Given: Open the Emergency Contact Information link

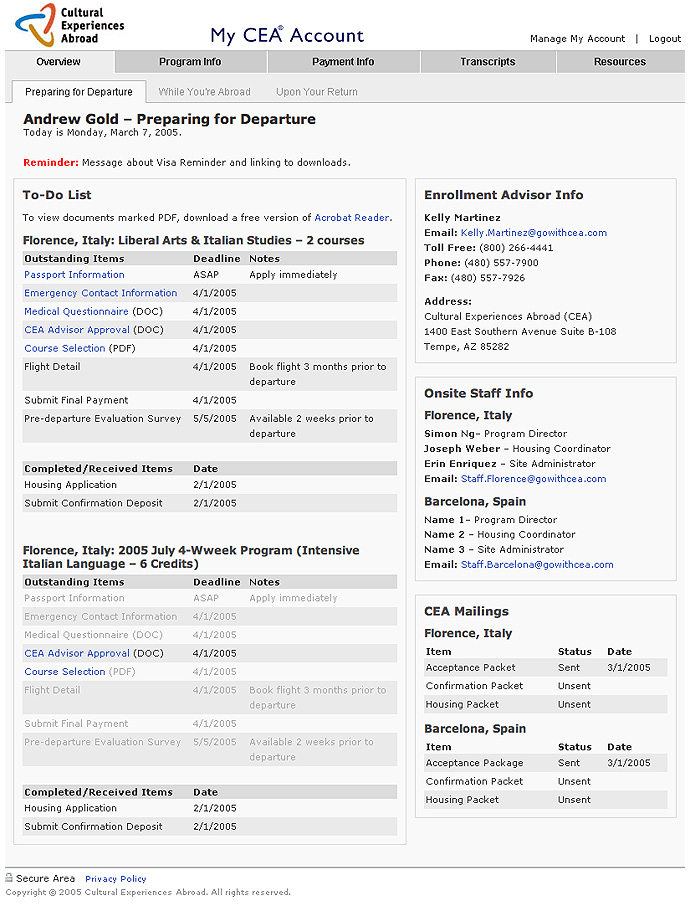Looking at the screenshot, I should (x=100, y=293).
